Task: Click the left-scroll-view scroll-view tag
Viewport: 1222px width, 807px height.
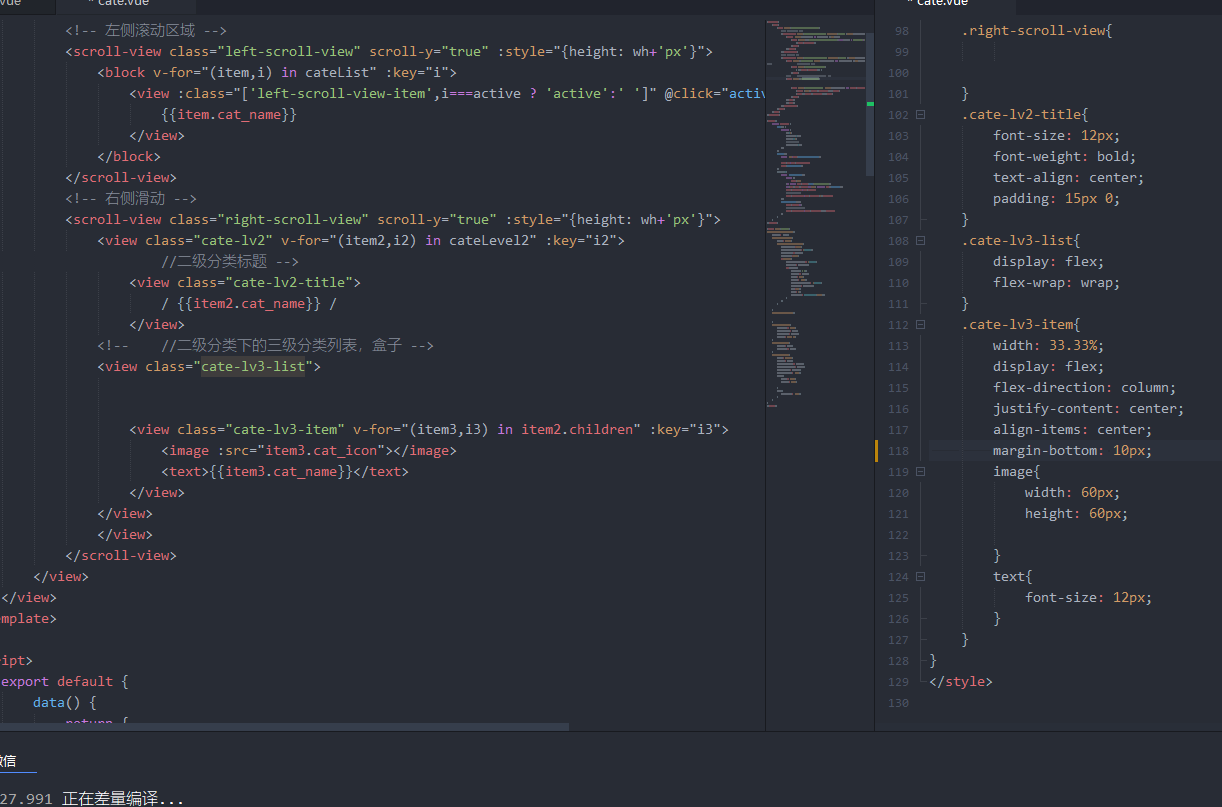Action: [x=388, y=51]
